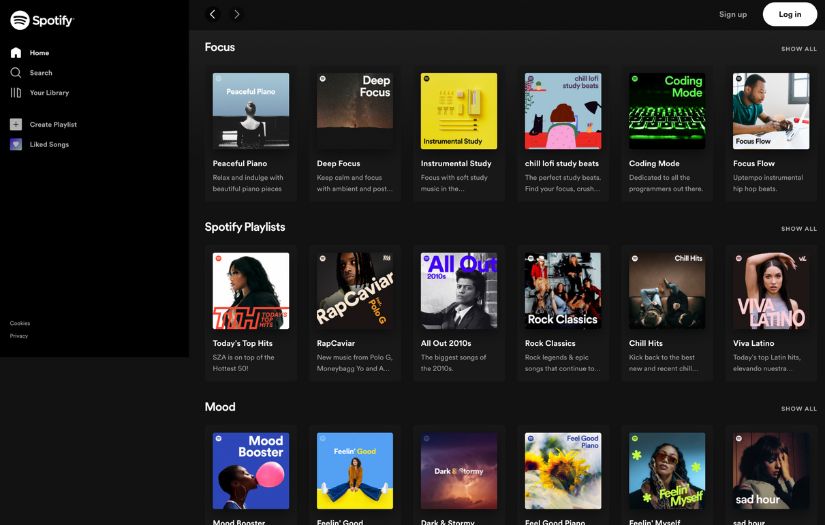Open Deep Focus playlist cover

(x=355, y=111)
